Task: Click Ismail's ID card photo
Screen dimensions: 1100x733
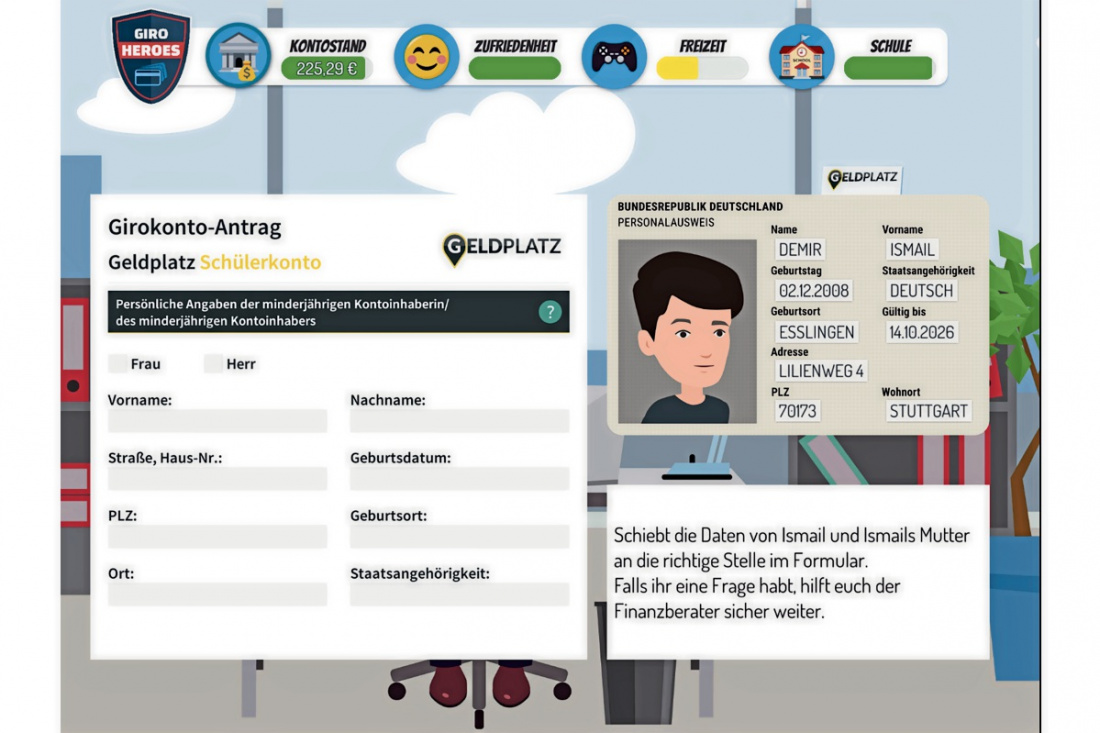Action: [x=687, y=331]
